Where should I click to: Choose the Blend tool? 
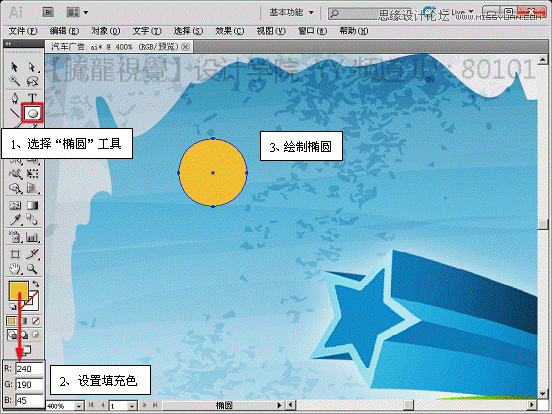coord(32,220)
